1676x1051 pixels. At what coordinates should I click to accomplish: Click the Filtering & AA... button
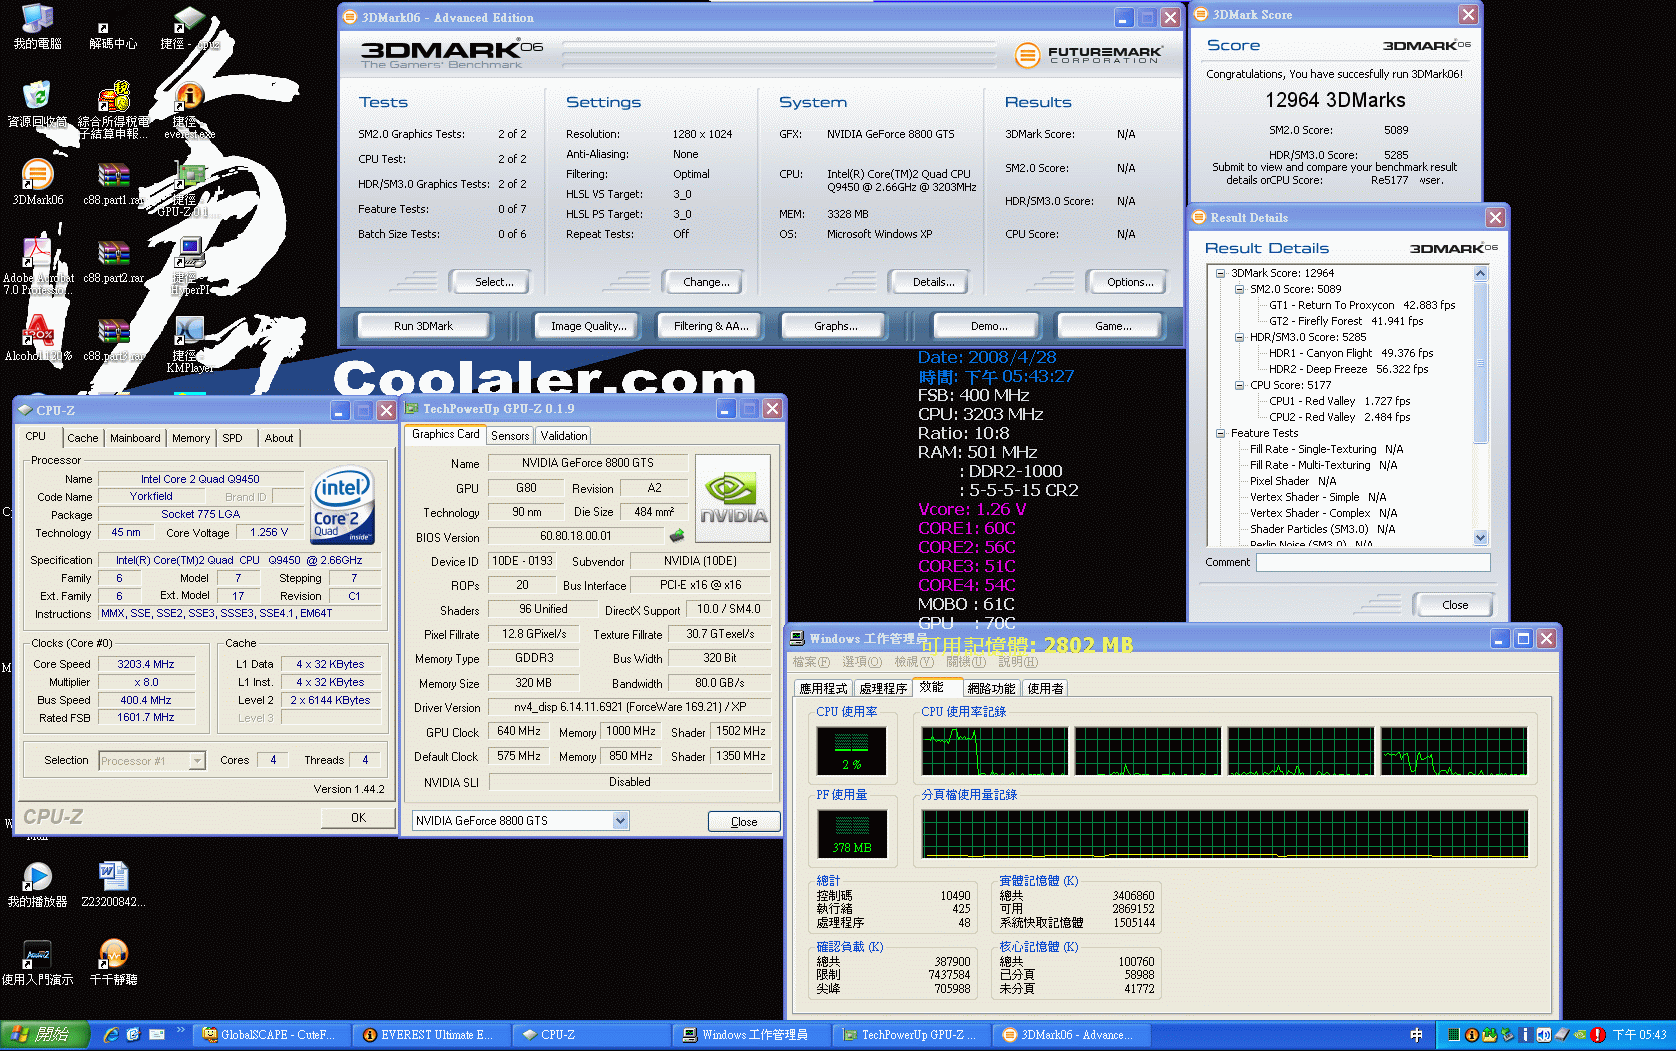(x=711, y=326)
